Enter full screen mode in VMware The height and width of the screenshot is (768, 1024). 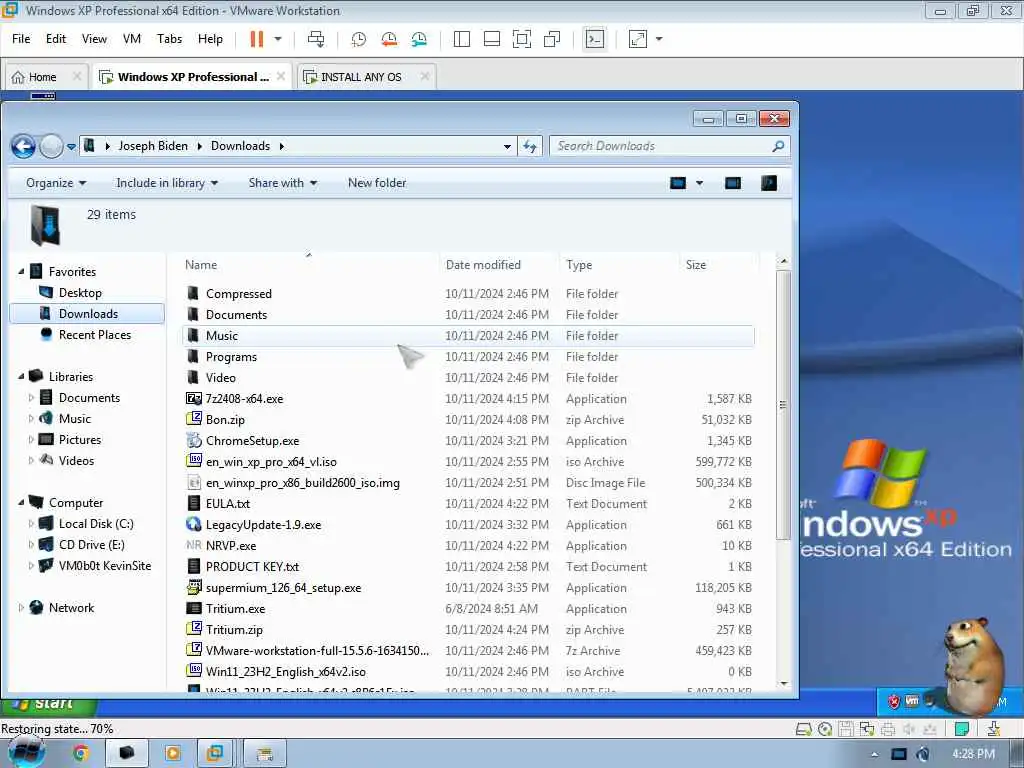[522, 39]
